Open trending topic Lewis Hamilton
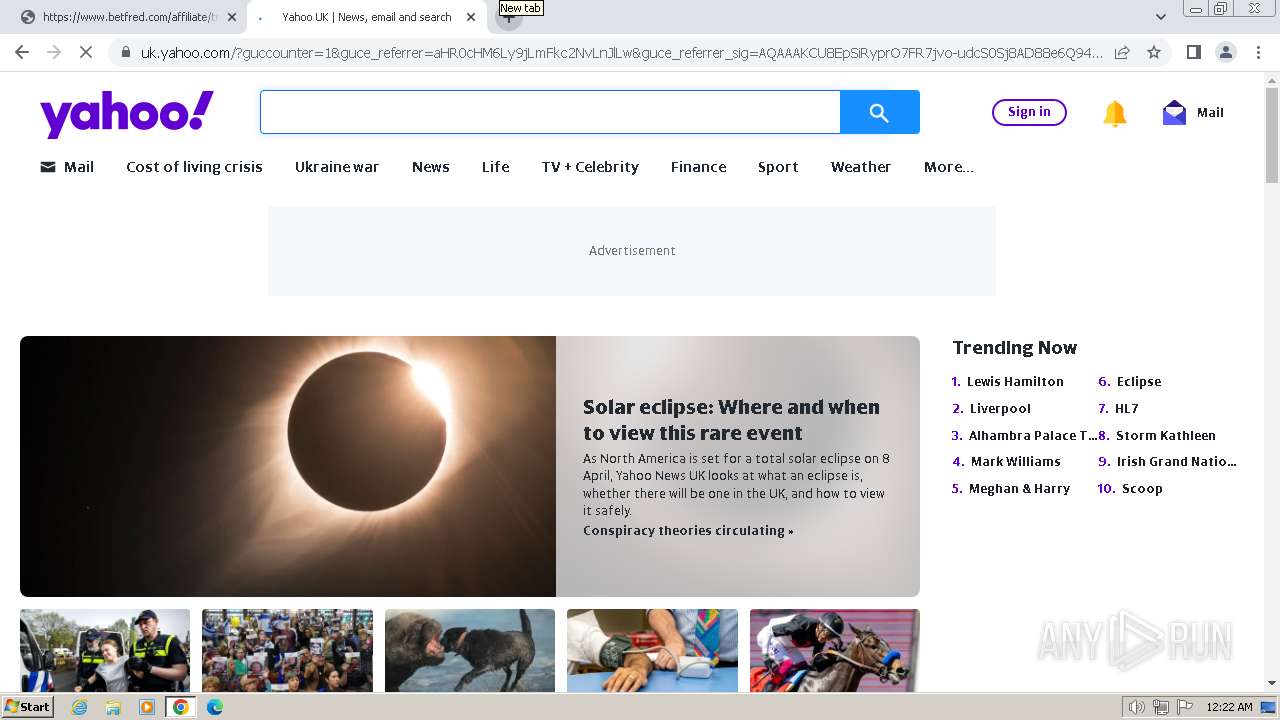Screen dimensions: 1280x720 click(1015, 381)
